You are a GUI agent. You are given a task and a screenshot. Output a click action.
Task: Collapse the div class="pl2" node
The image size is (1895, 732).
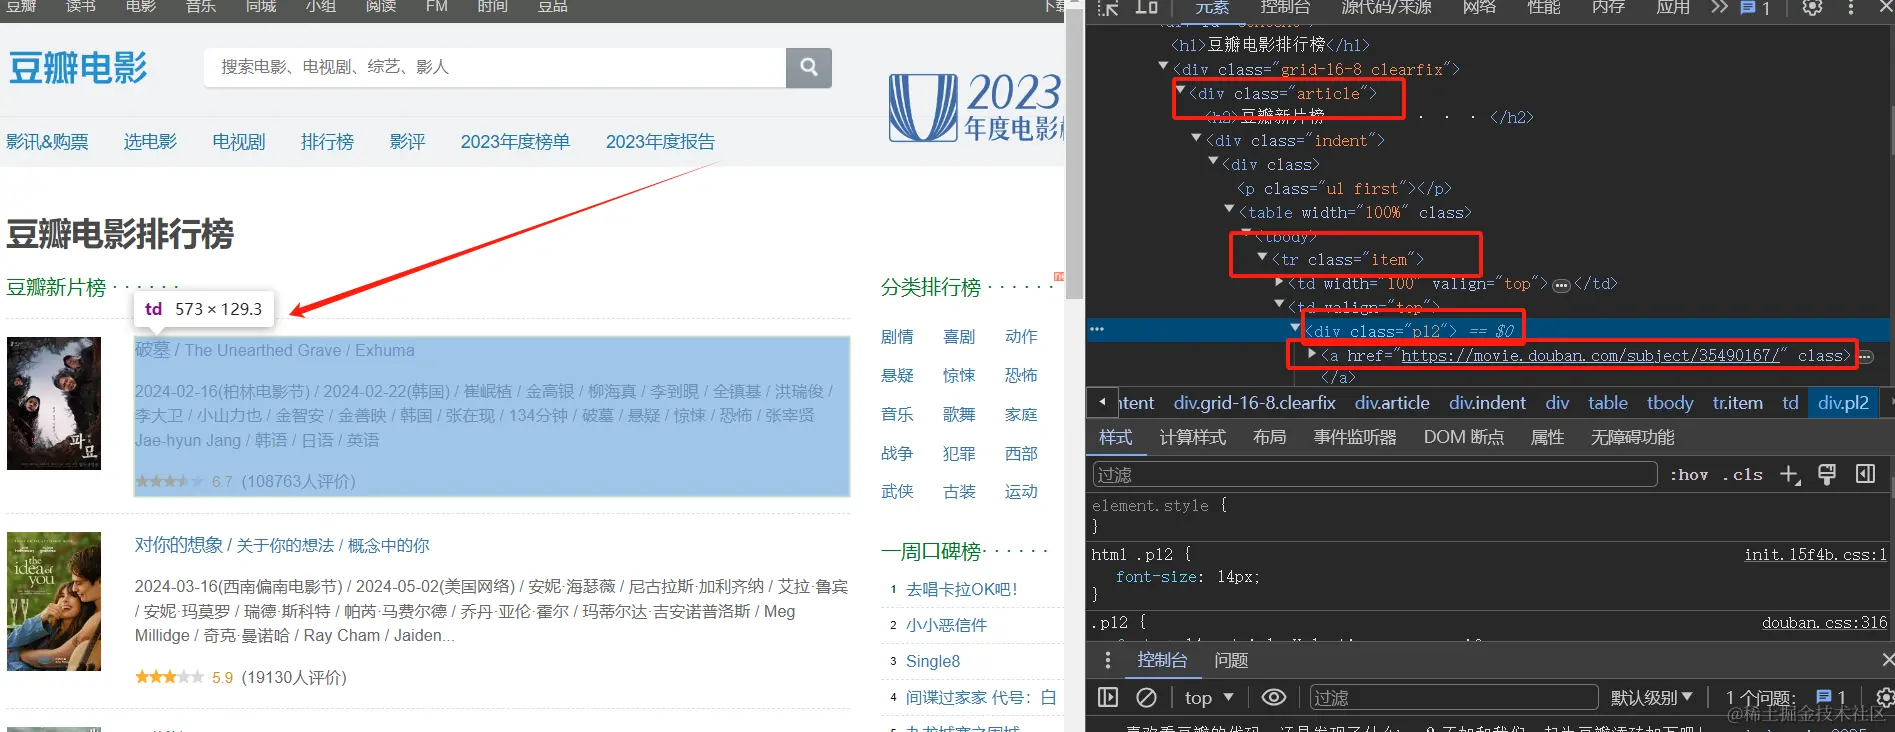click(1295, 328)
